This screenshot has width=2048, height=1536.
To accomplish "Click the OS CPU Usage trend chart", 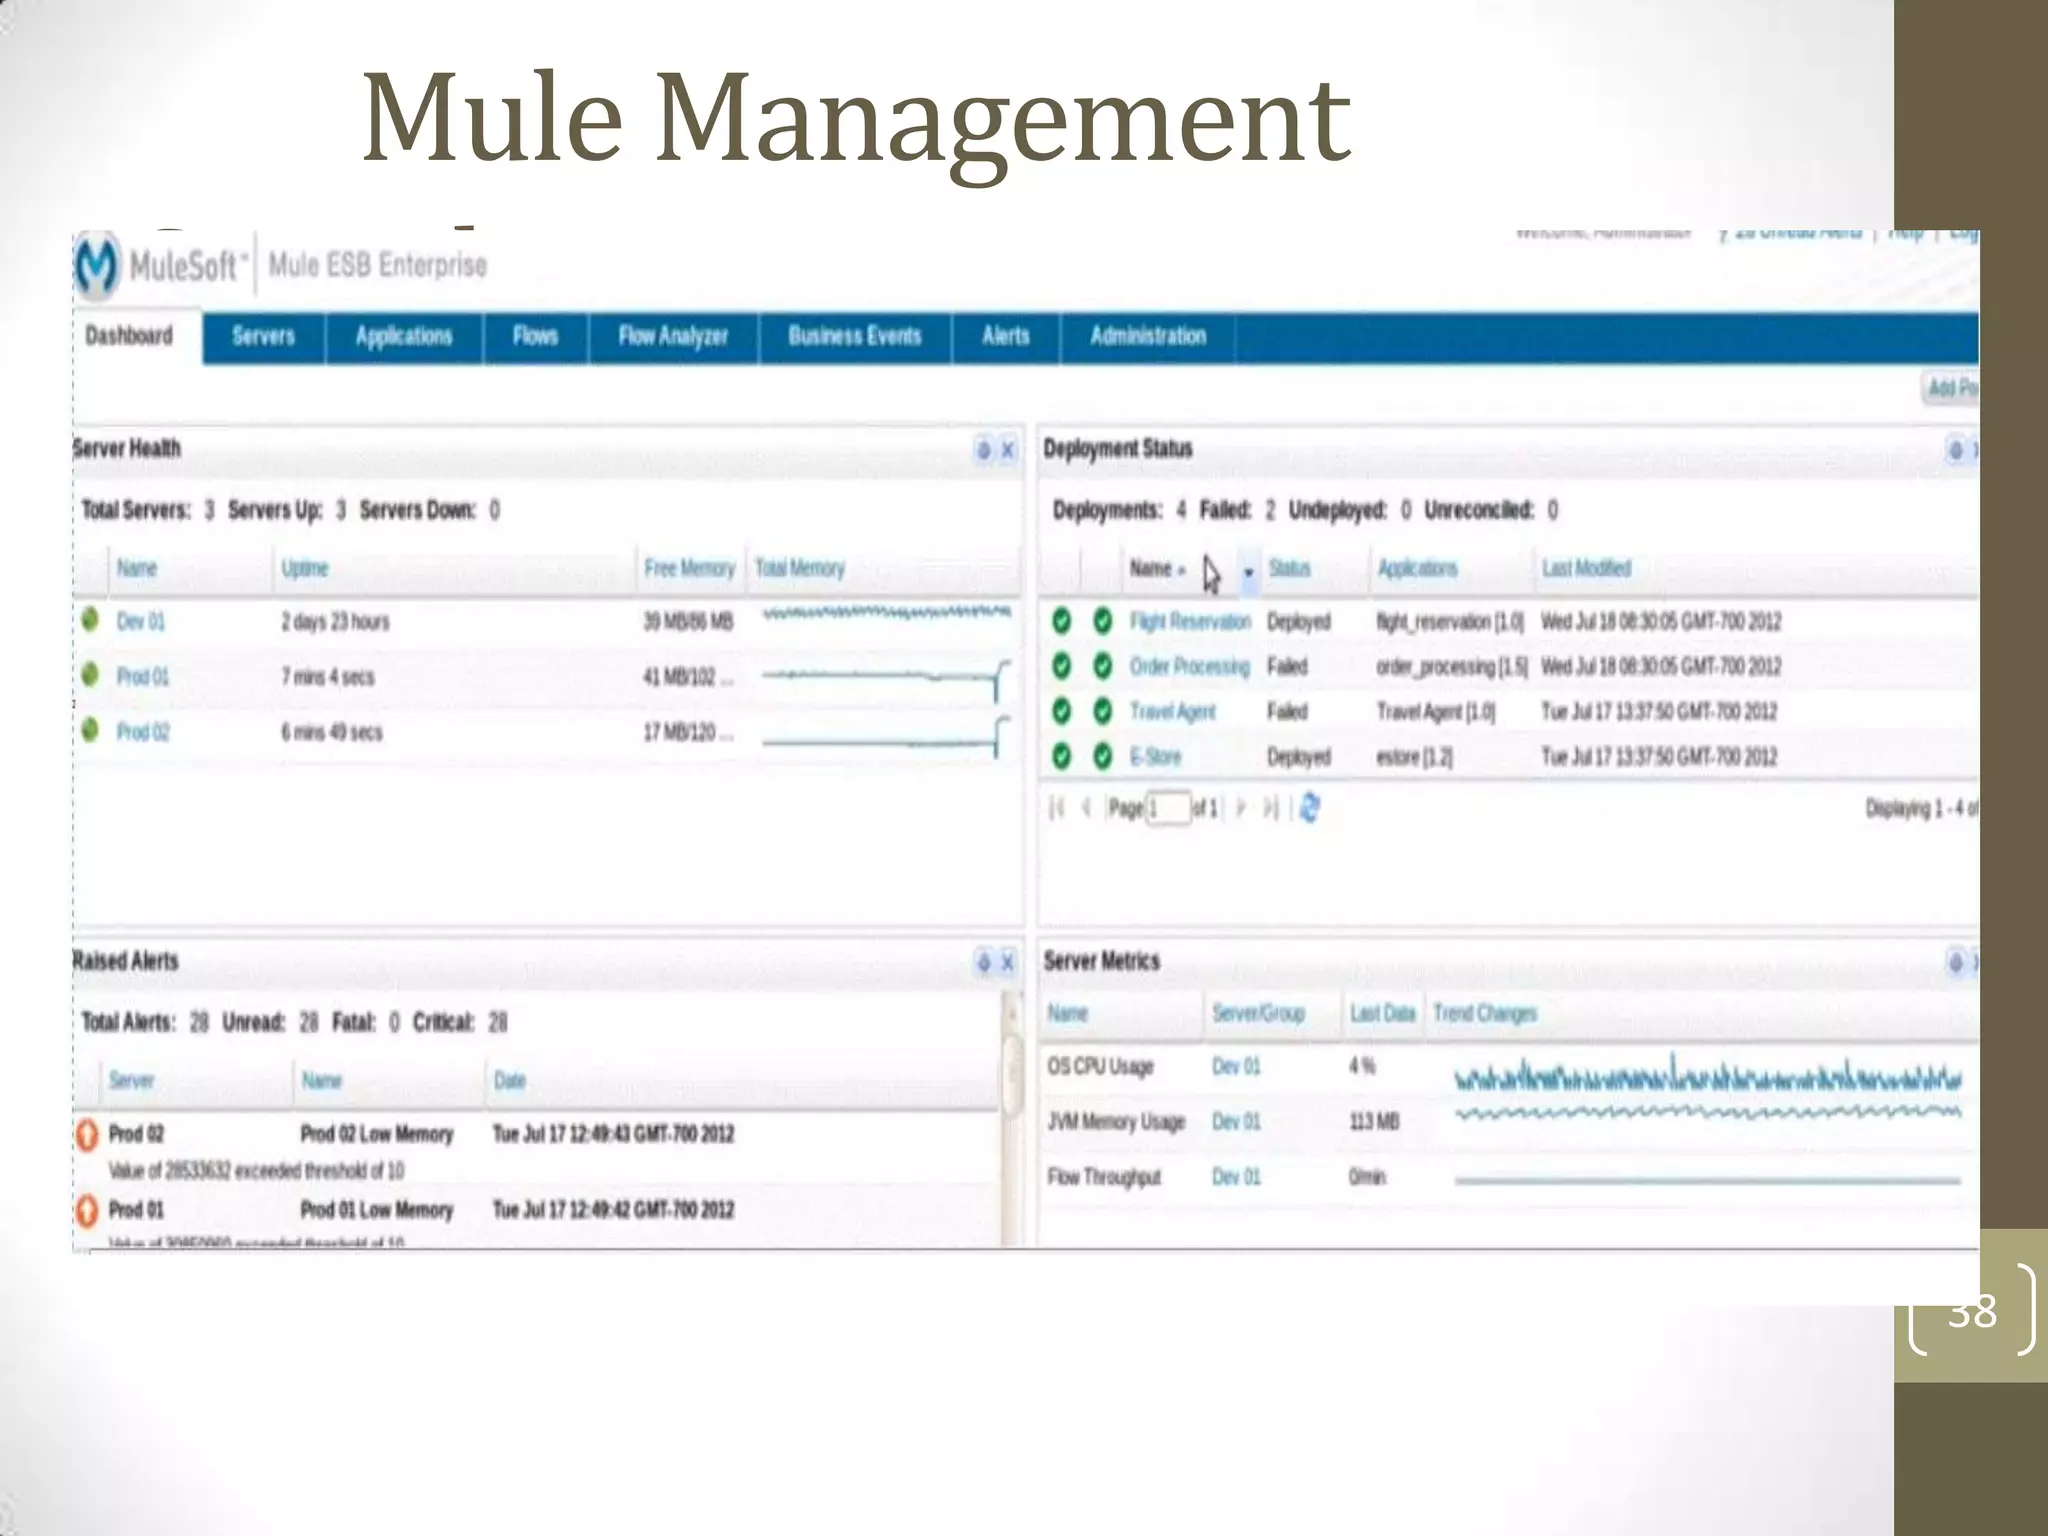I will tap(1707, 1075).
